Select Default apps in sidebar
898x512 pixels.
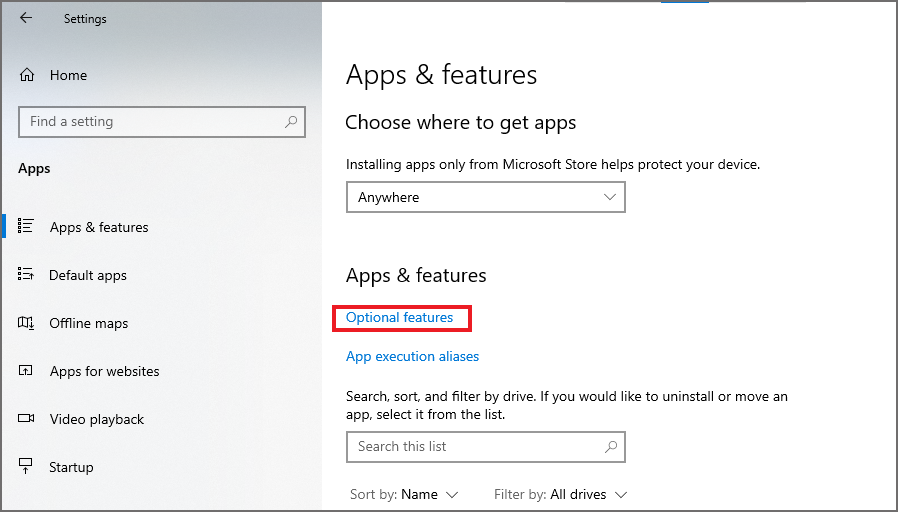pos(88,275)
